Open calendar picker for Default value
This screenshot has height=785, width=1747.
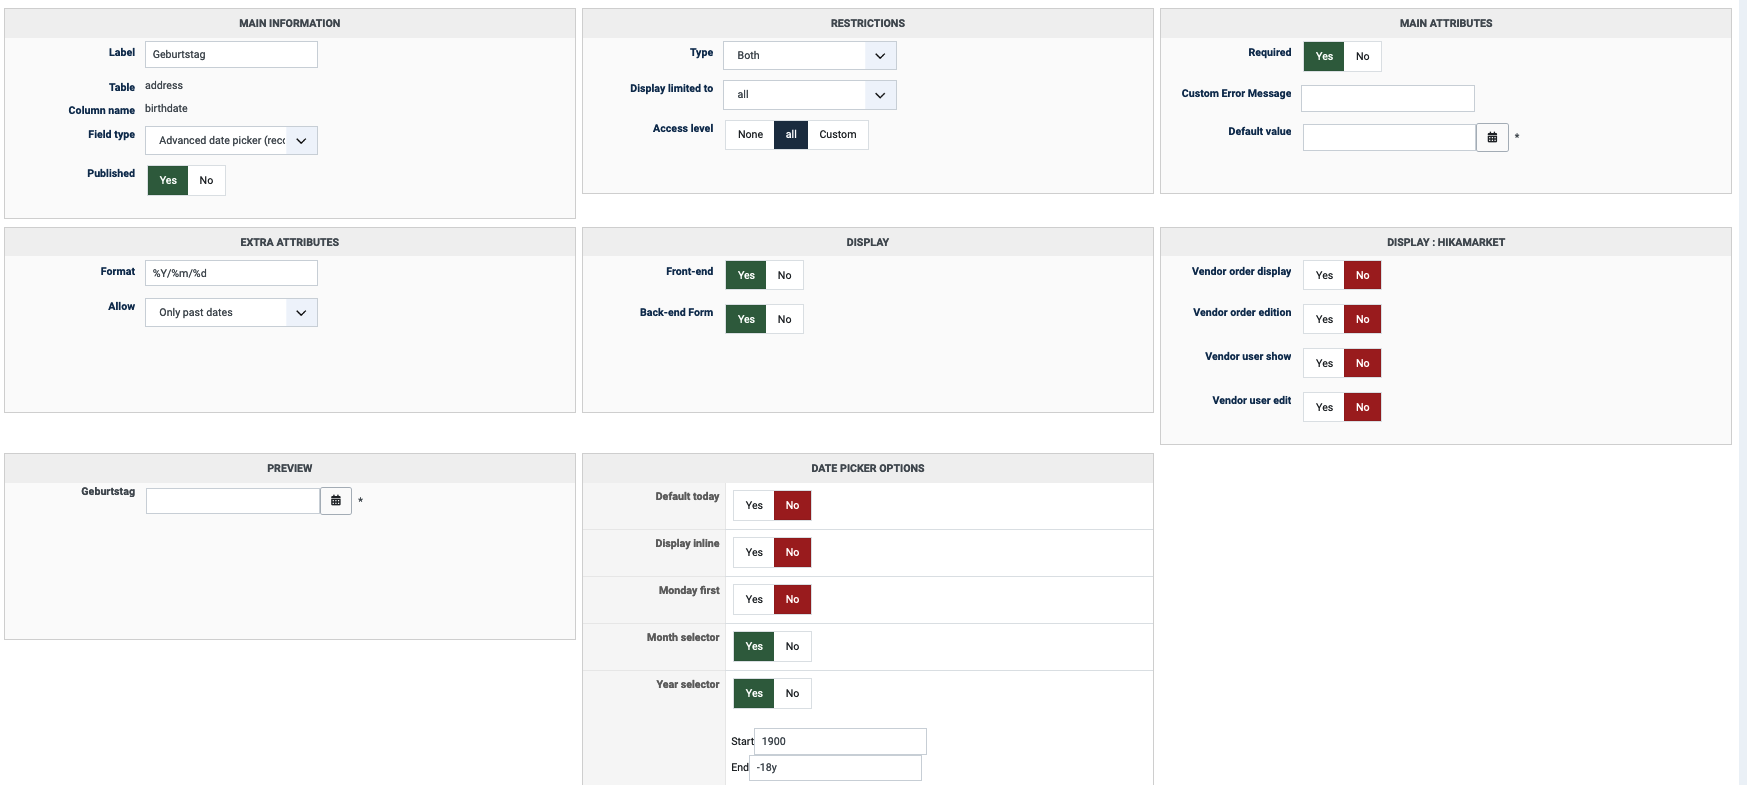[x=1491, y=137]
